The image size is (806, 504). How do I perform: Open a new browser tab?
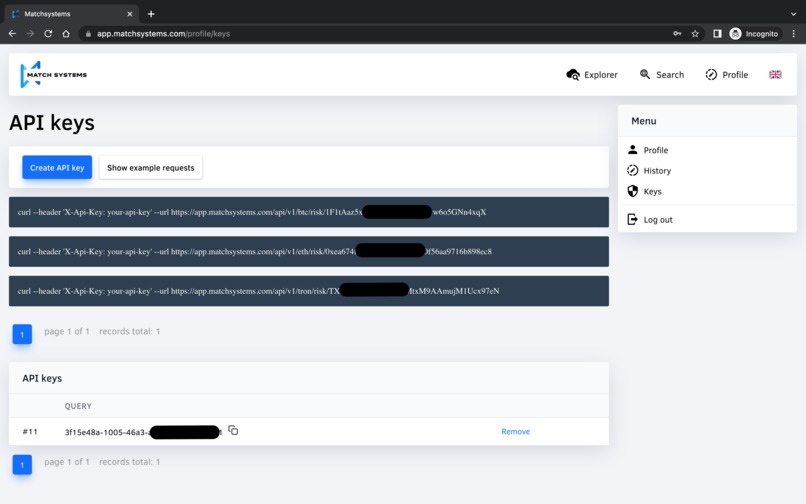(151, 14)
